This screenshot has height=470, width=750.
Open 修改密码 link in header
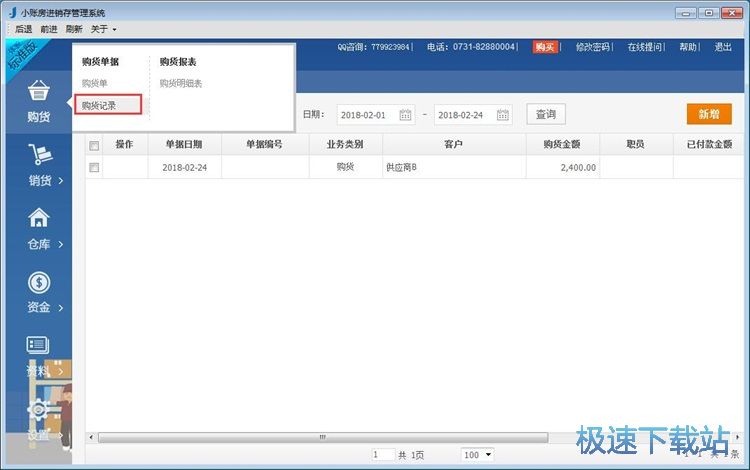593,47
